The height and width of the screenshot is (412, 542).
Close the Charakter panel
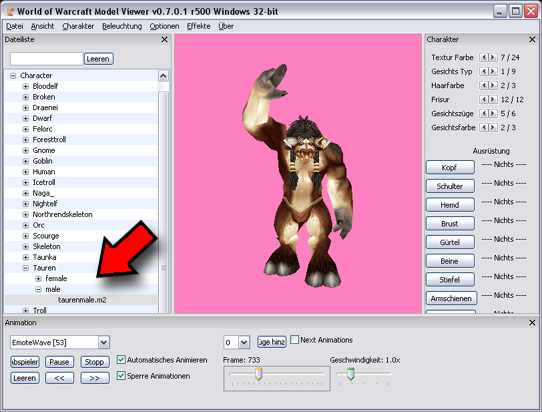coord(532,39)
